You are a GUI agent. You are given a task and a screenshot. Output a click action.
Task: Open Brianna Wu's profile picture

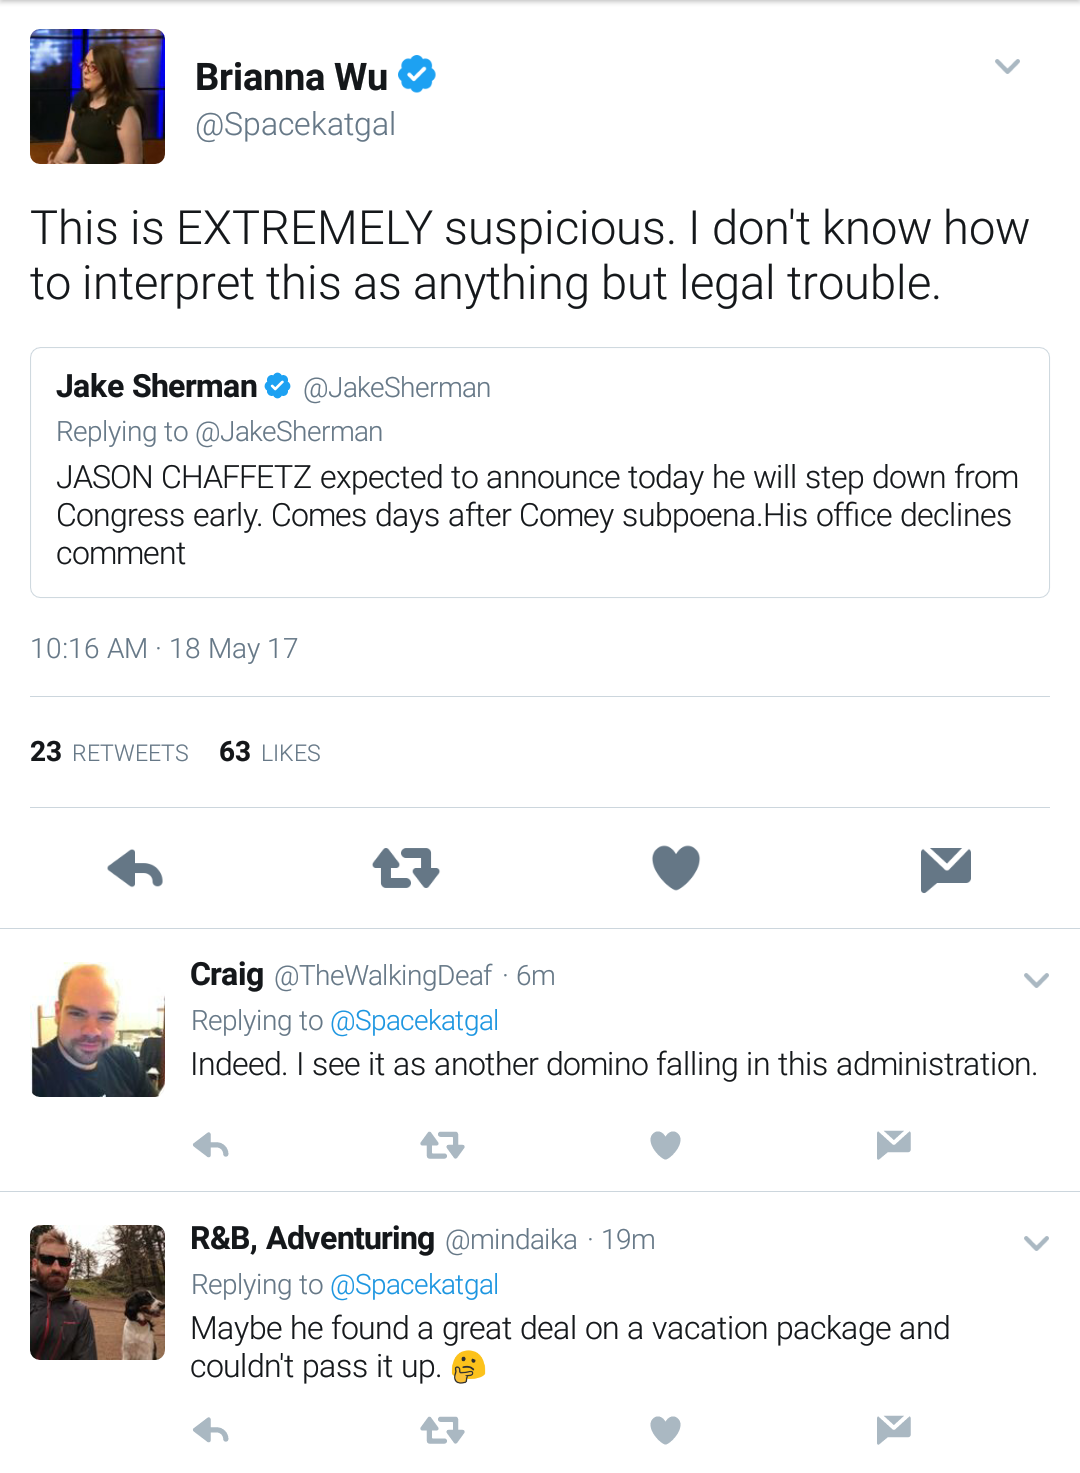pos(97,96)
